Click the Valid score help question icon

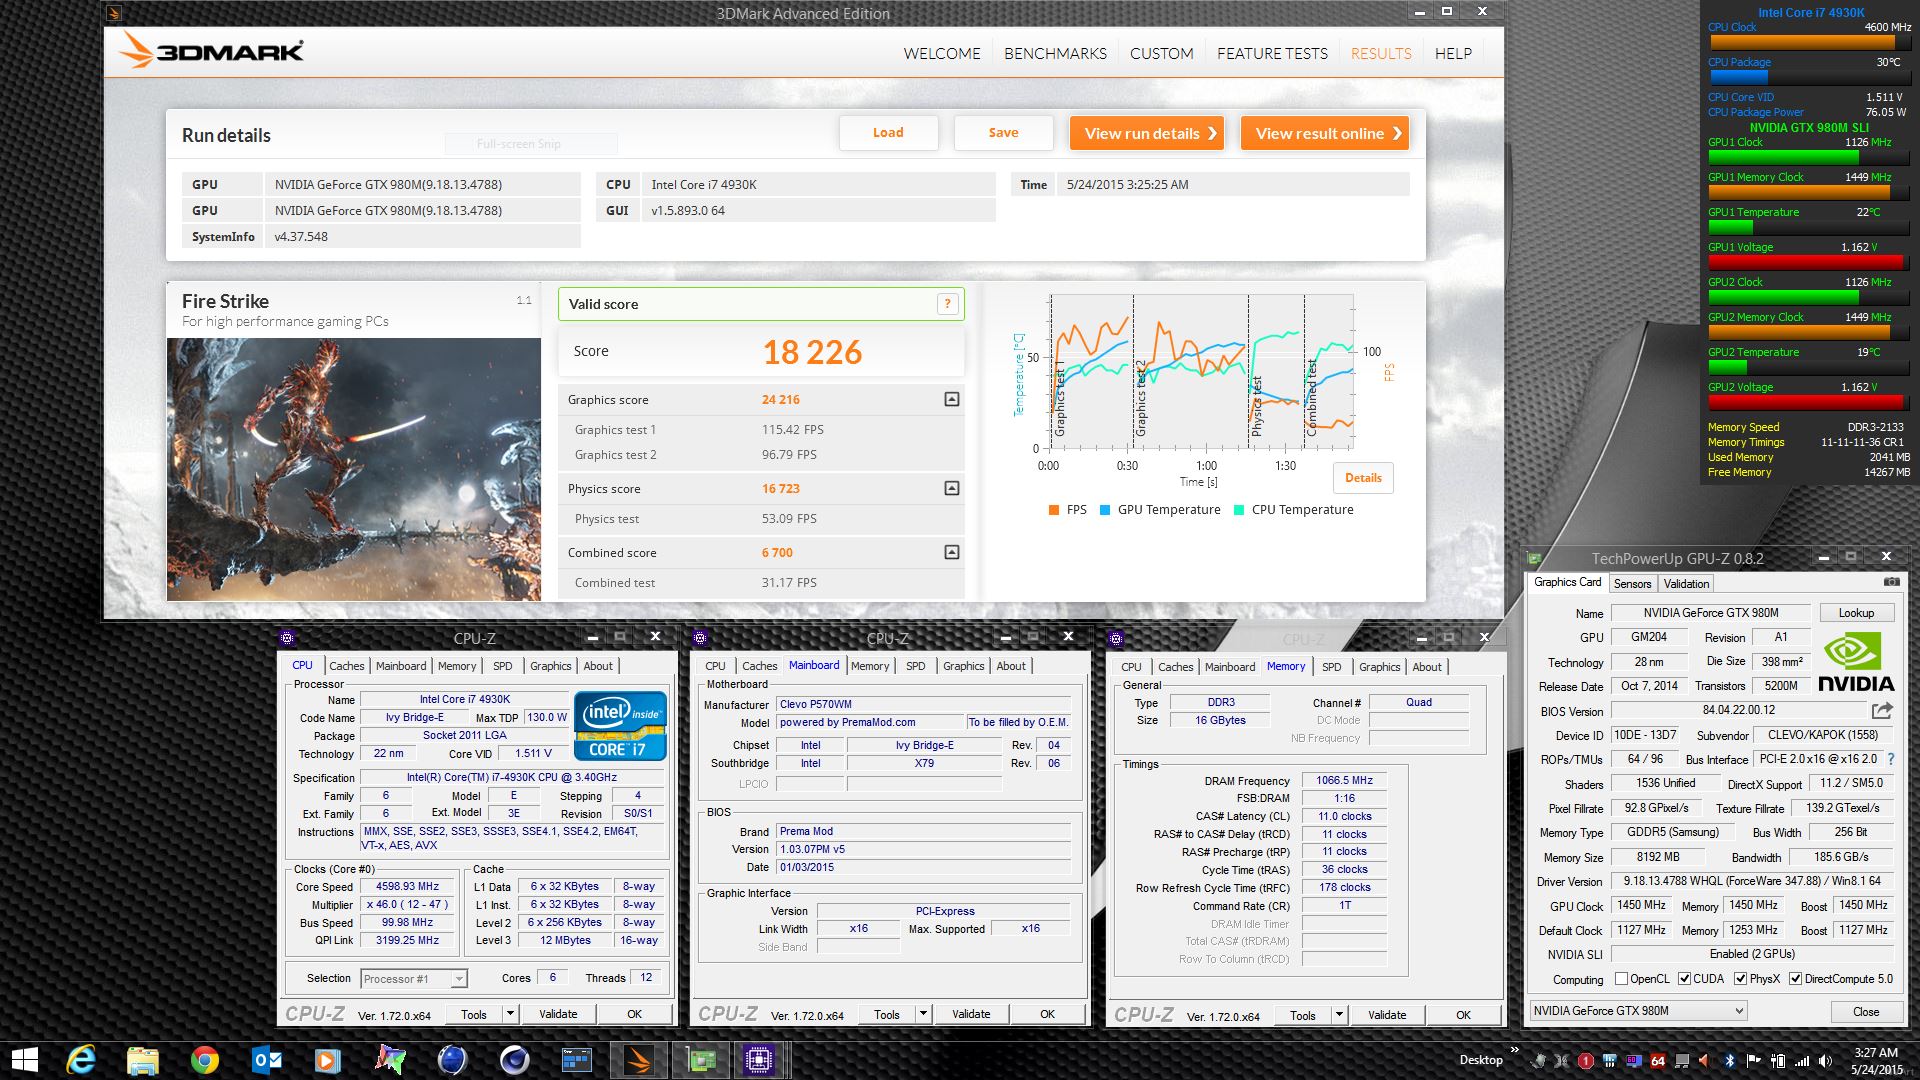tap(947, 304)
